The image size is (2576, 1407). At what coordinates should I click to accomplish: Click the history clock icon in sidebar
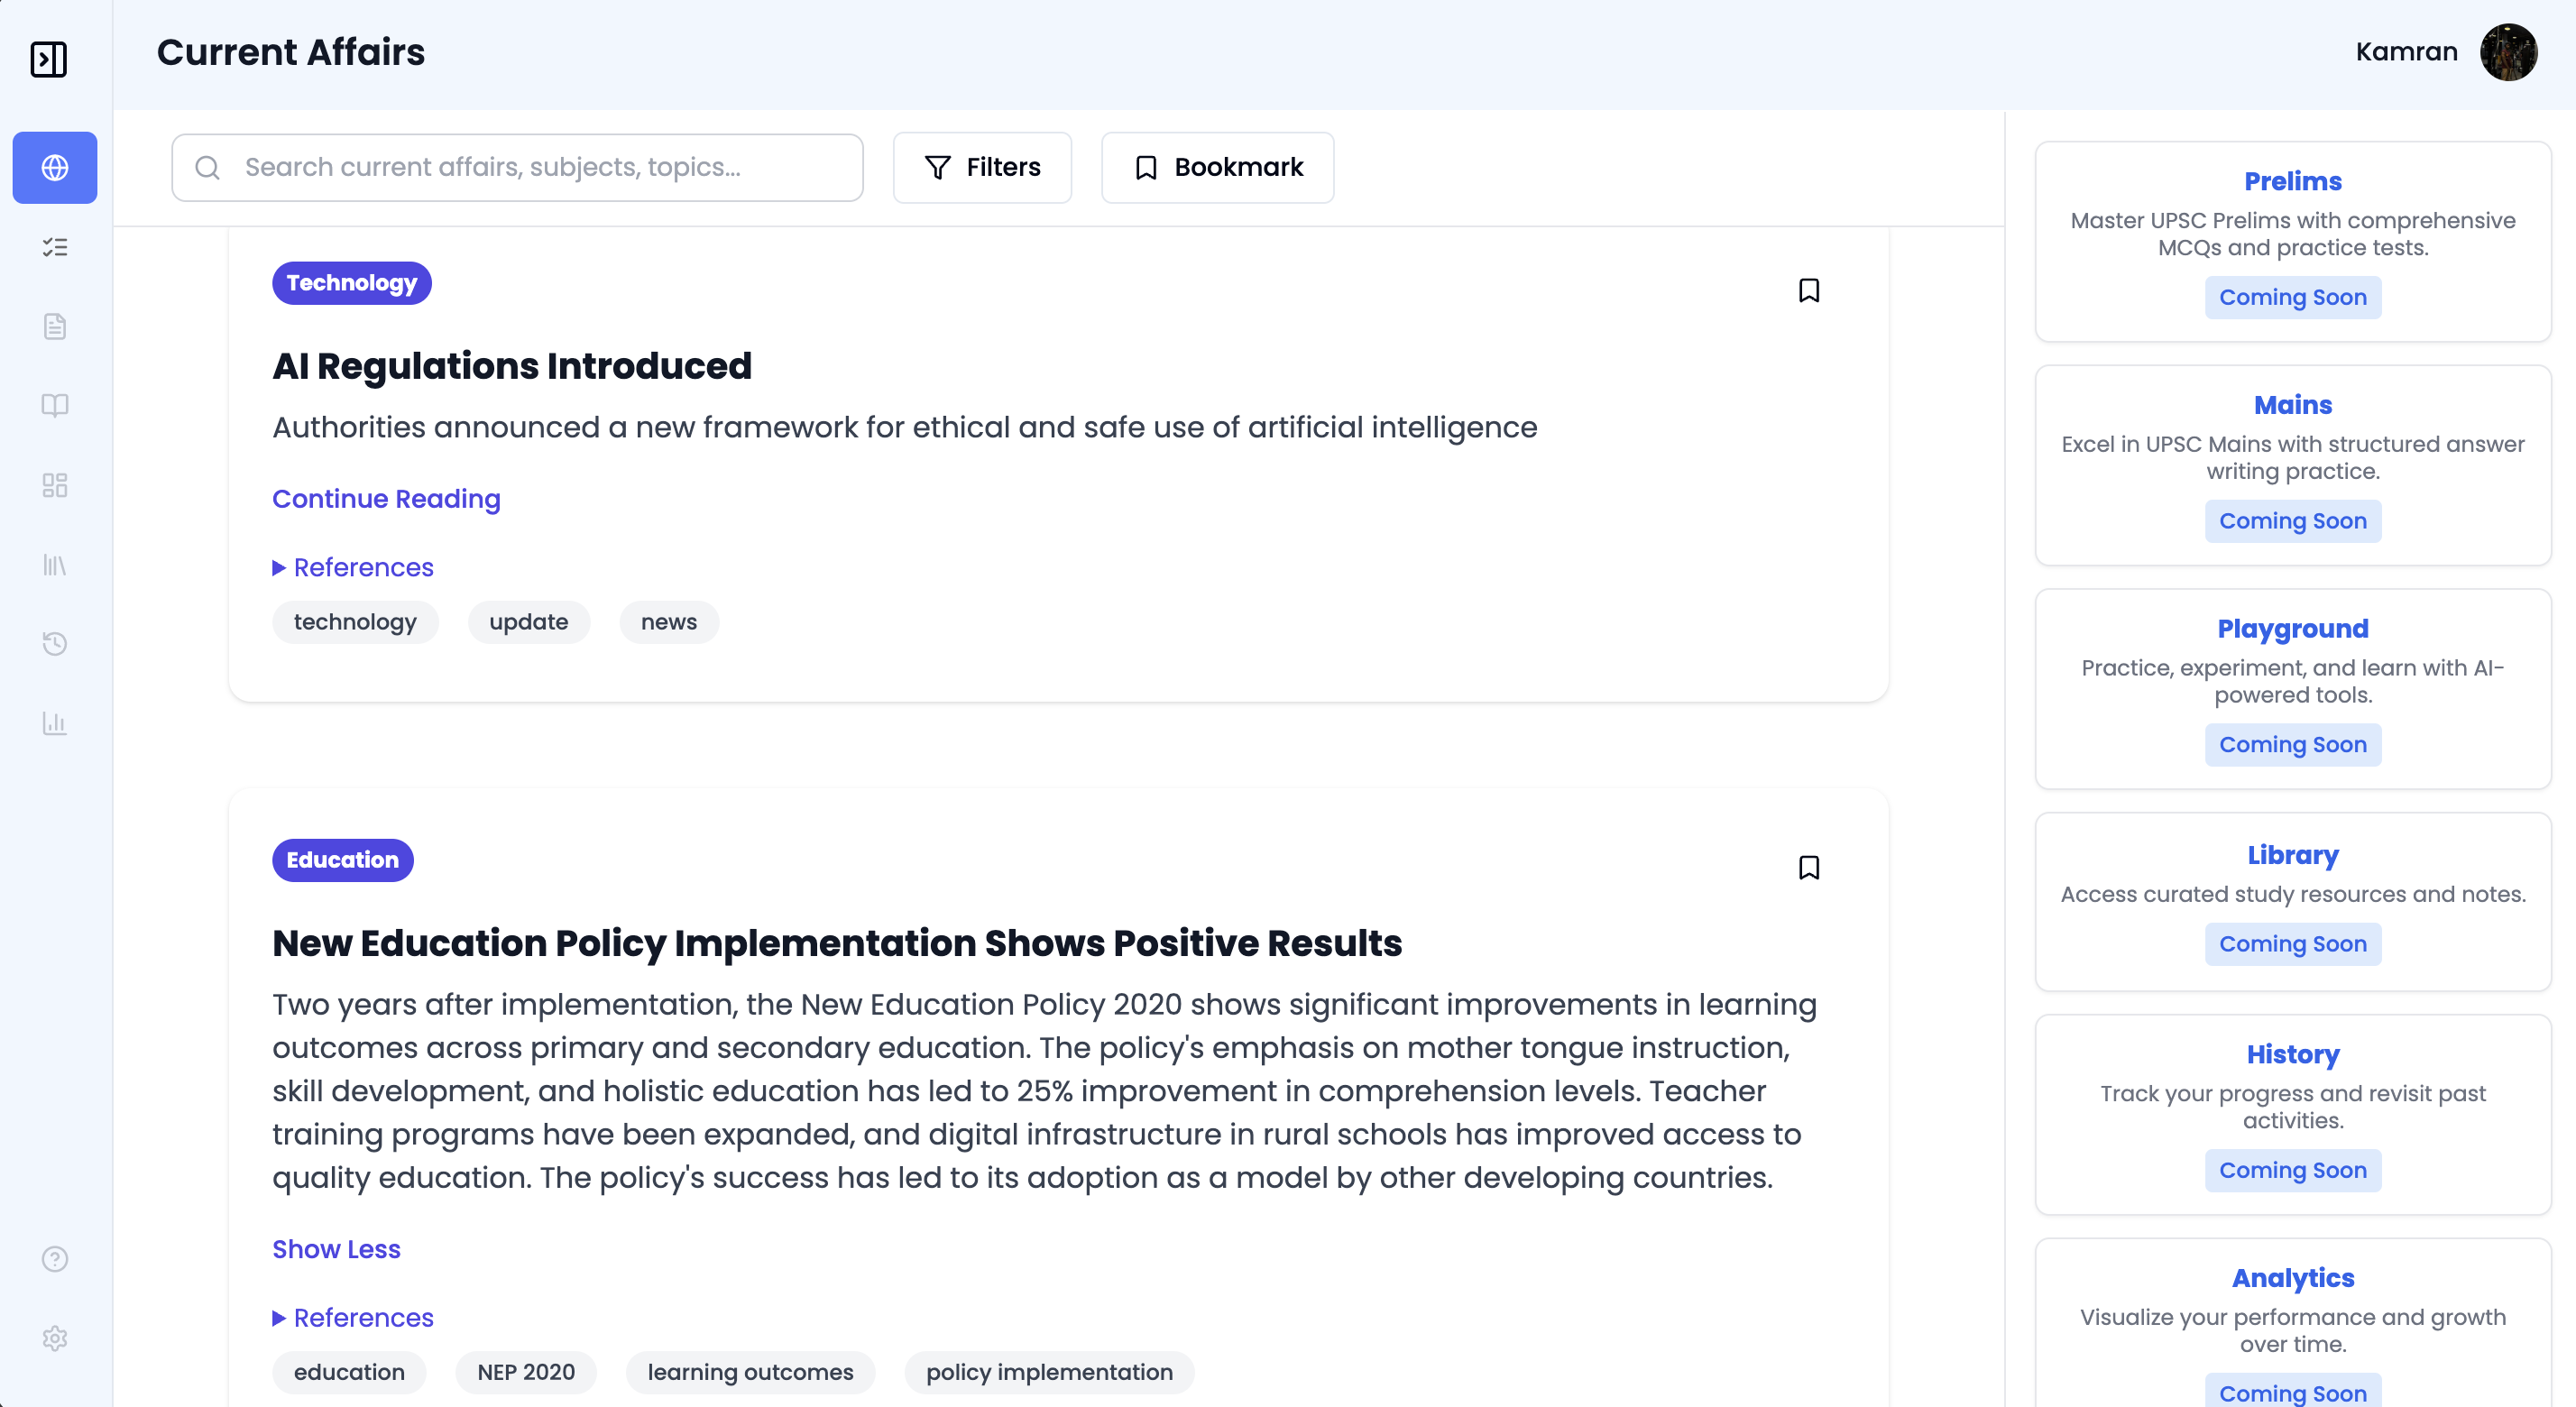(x=54, y=643)
